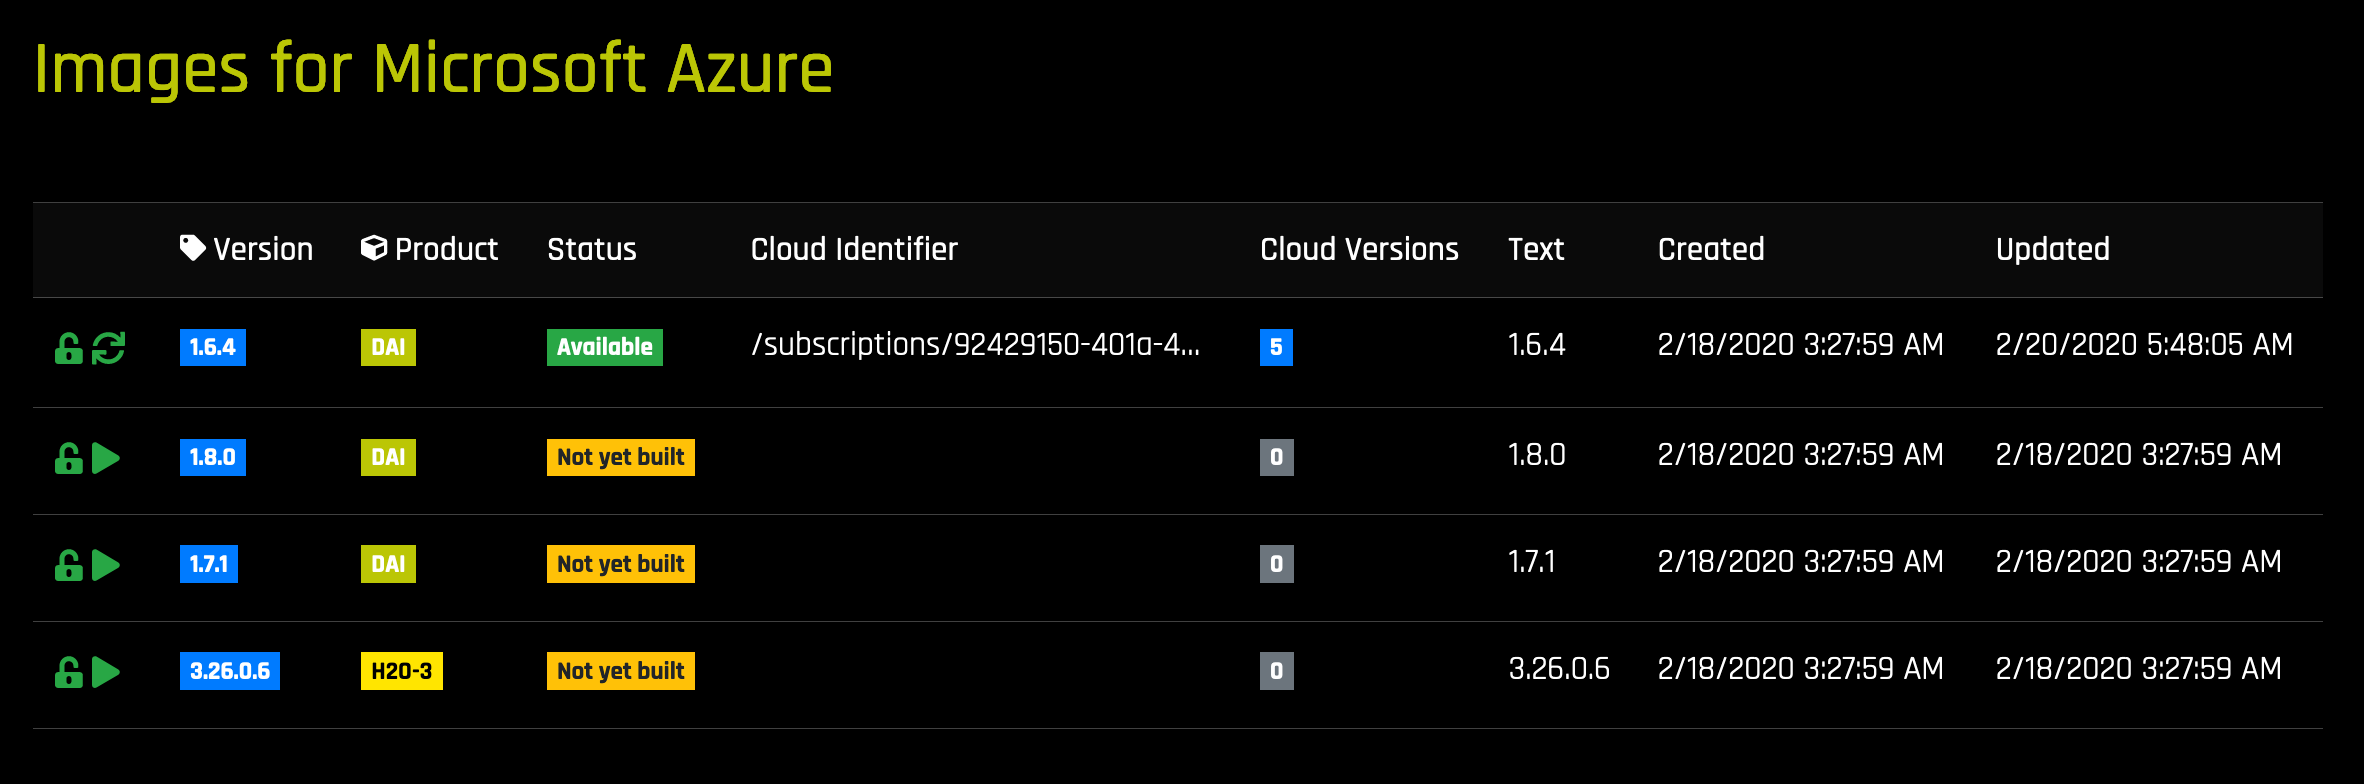2364x784 pixels.
Task: Click the Text cell reading 1.6.4
Action: [x=1537, y=345]
